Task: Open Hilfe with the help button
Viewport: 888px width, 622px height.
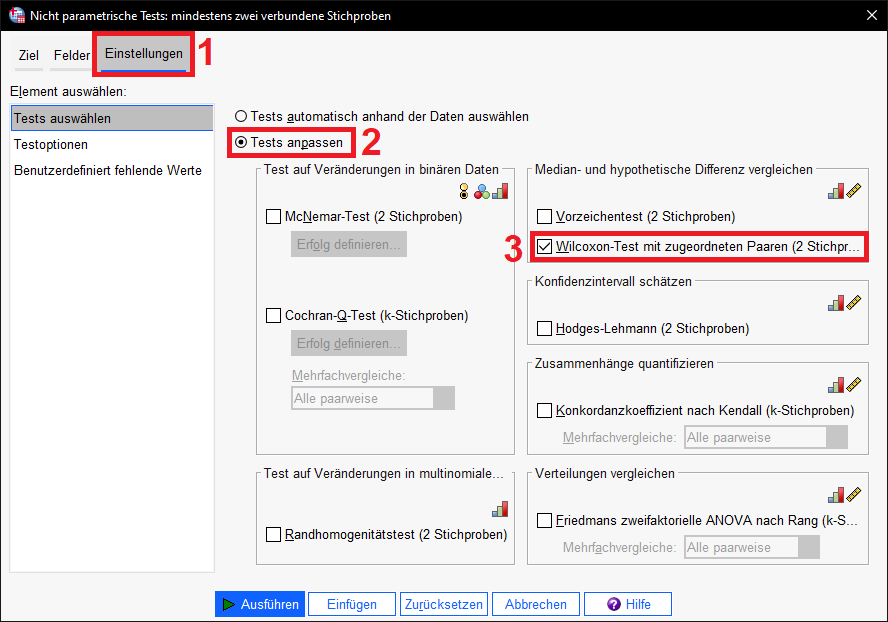Action: (x=628, y=604)
